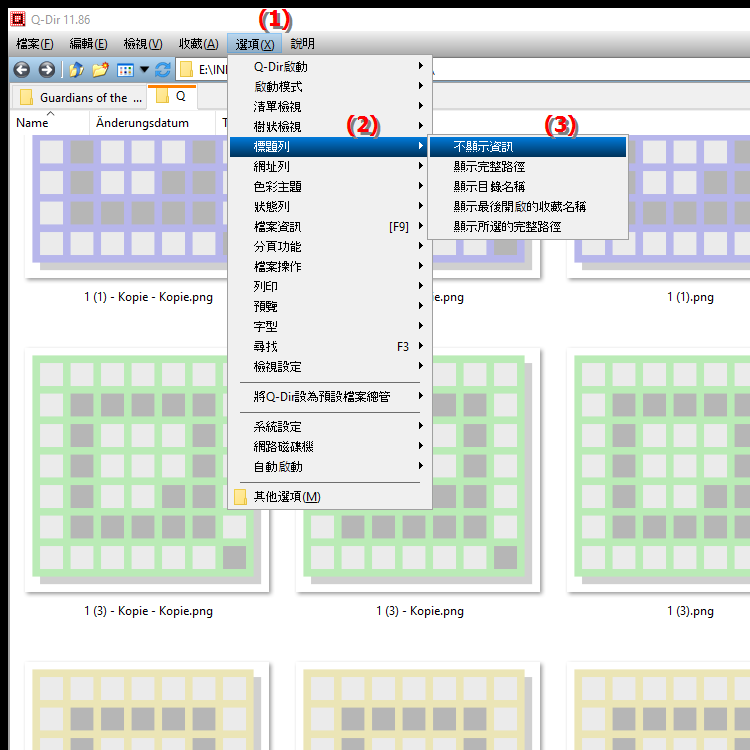This screenshot has width=750, height=750.
Task: Open the 列印 submenu
Action: click(x=330, y=287)
